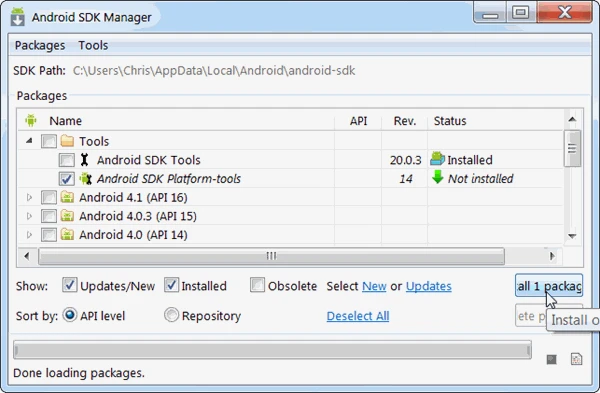Minimize the Android SDK Manager window
The height and width of the screenshot is (393, 600).
[x=490, y=13]
